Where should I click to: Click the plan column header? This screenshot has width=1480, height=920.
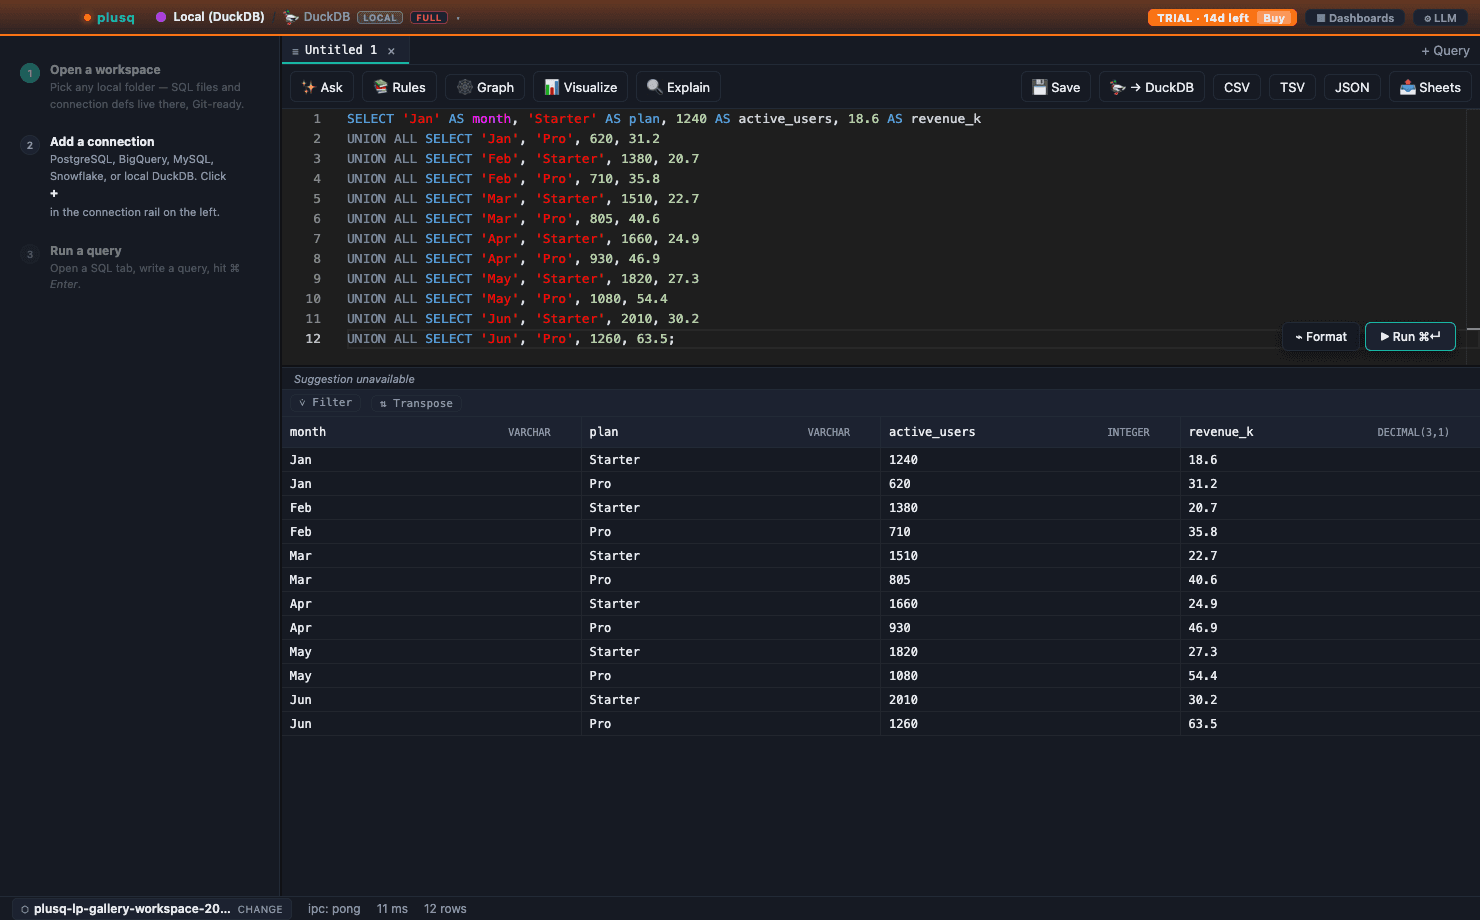click(731, 432)
